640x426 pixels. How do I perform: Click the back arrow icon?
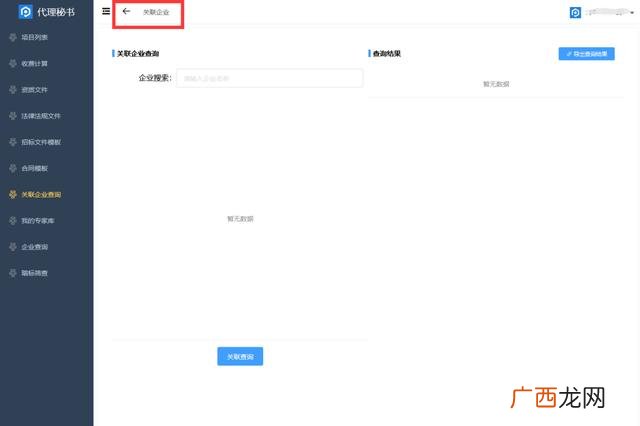126,11
